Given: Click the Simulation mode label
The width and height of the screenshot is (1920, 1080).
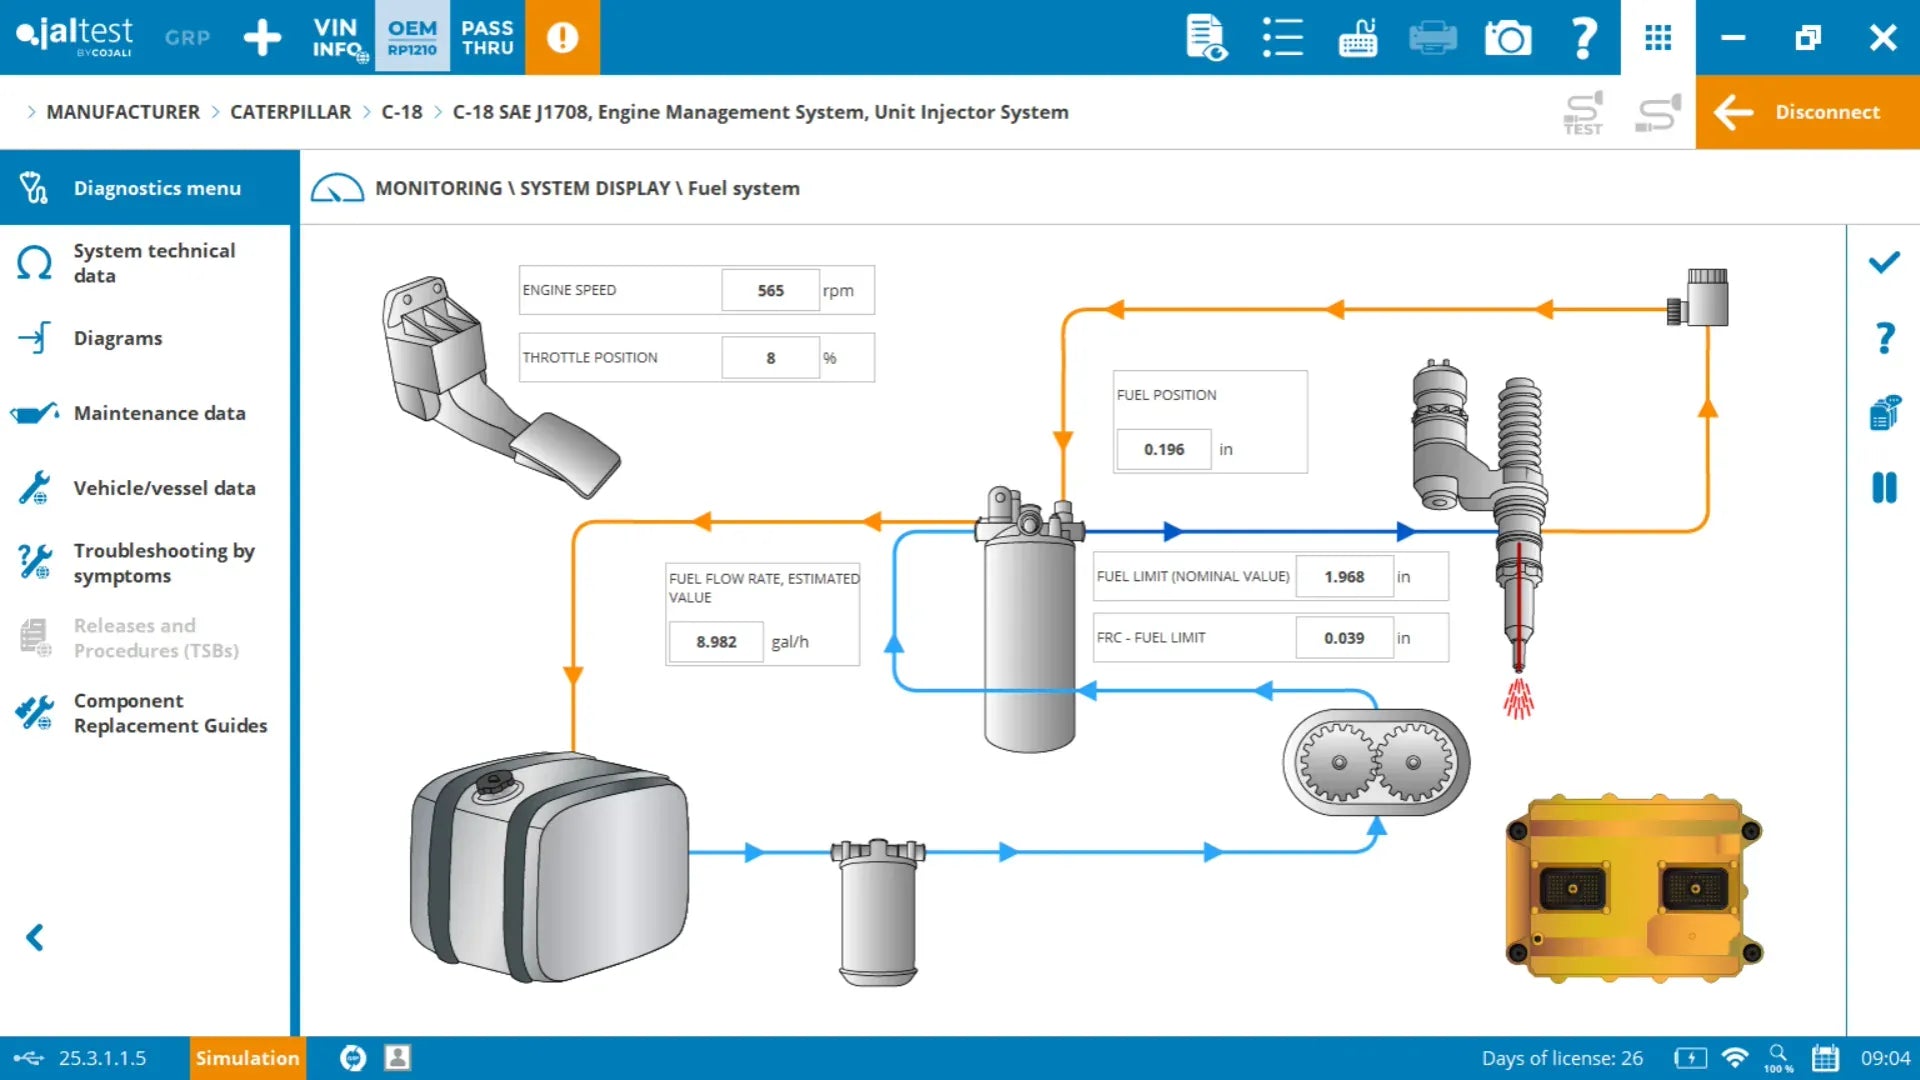Looking at the screenshot, I should [247, 1058].
